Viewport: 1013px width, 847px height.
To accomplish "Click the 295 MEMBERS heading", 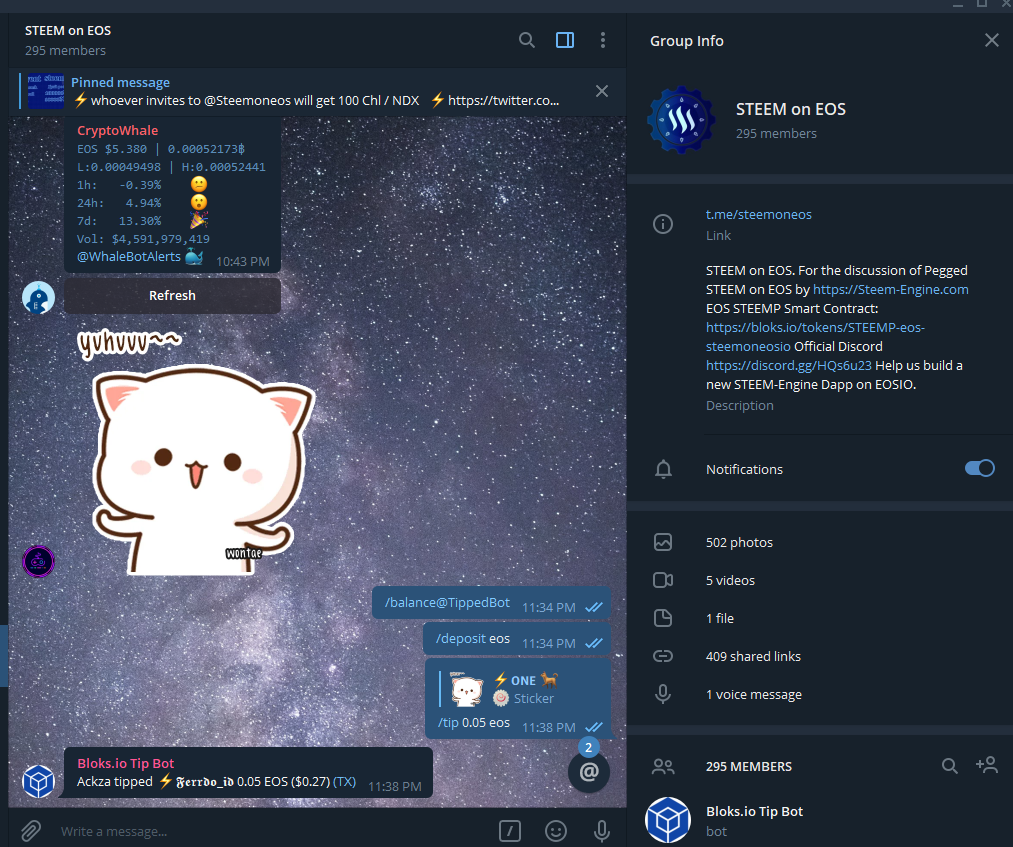I will coord(749,767).
